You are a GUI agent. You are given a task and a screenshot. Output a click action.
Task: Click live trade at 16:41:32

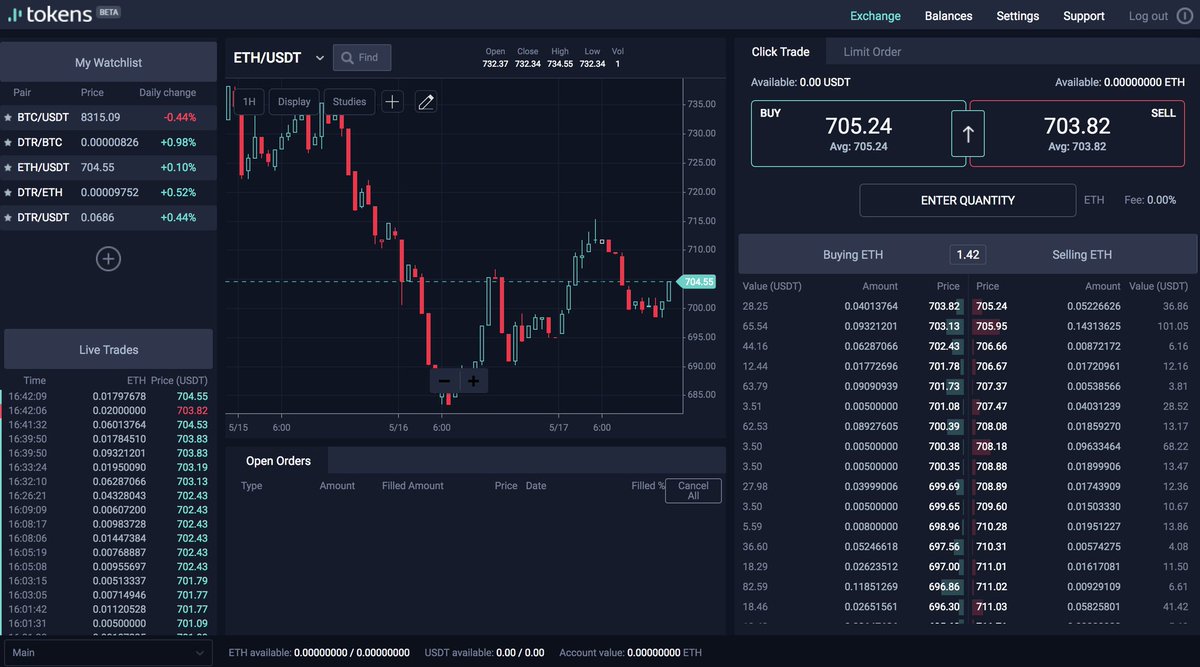coord(107,425)
